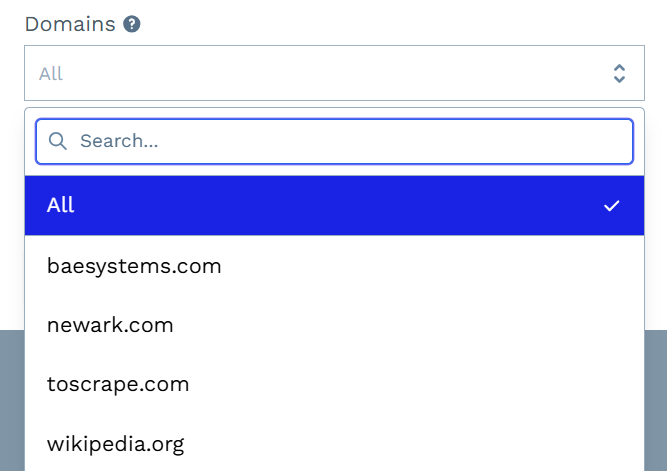The width and height of the screenshot is (667, 471).
Task: Click the 'Search...' placeholder text
Action: pos(119,141)
